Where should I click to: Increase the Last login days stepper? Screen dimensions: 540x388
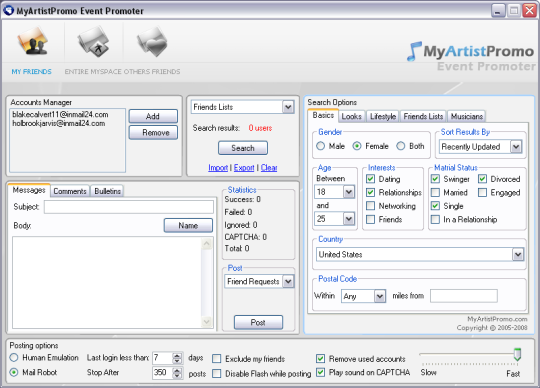pos(177,356)
